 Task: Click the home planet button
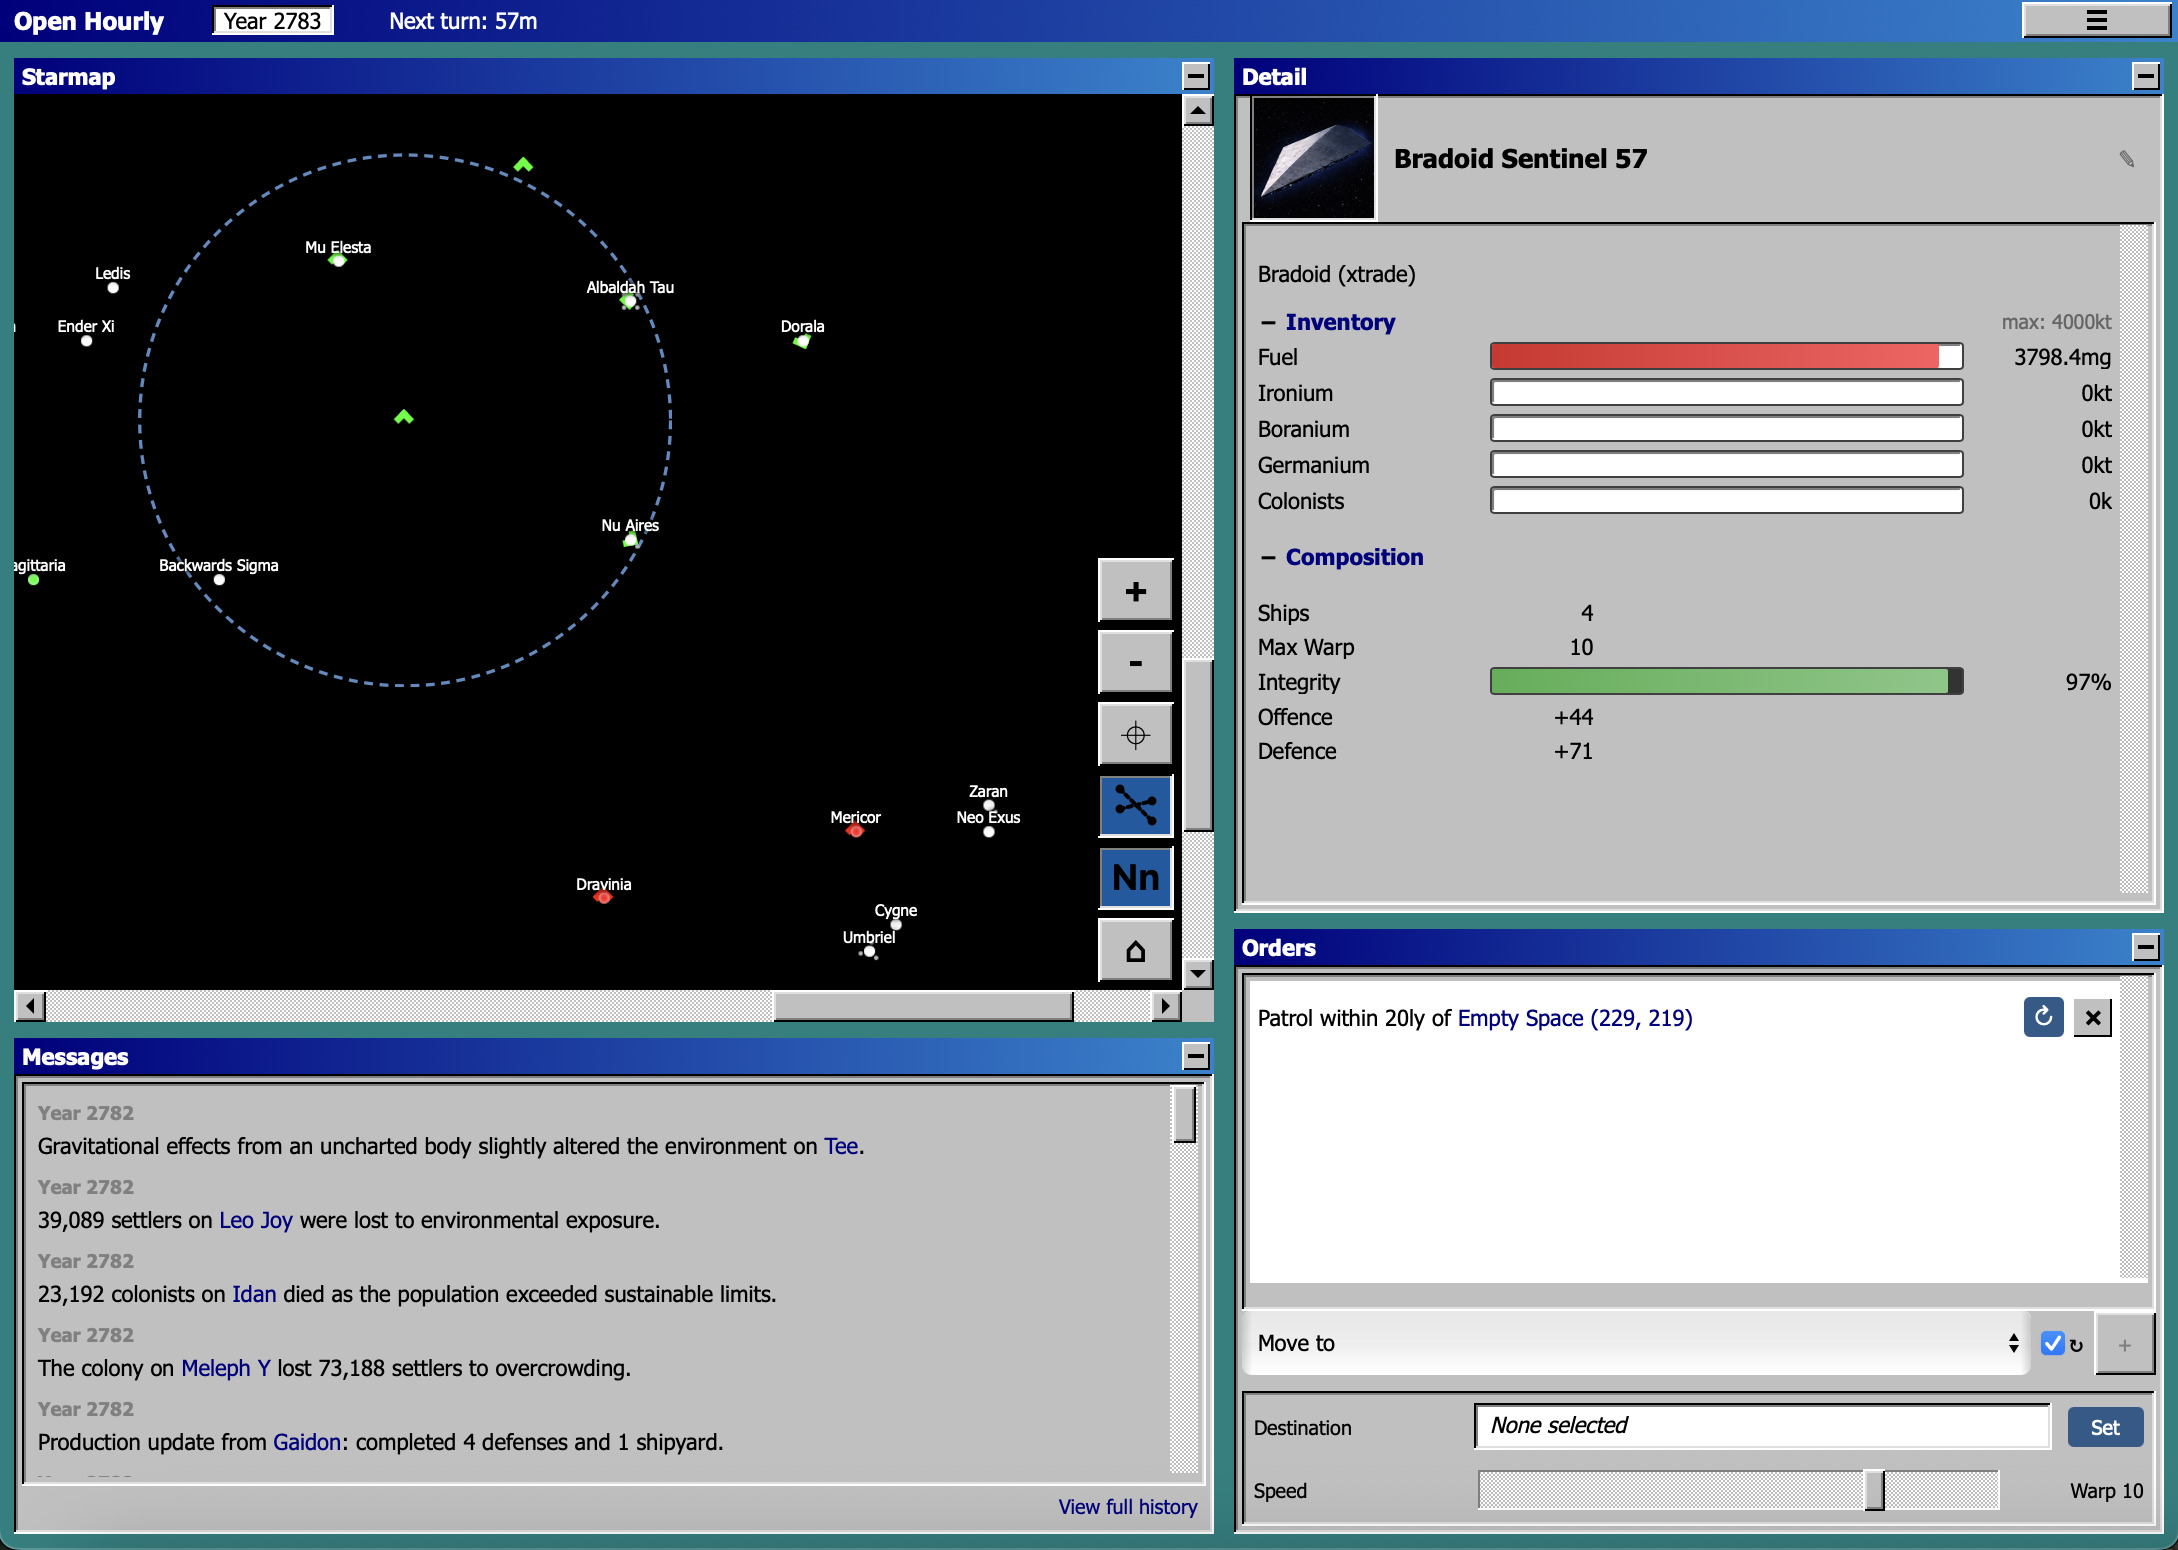1135,950
